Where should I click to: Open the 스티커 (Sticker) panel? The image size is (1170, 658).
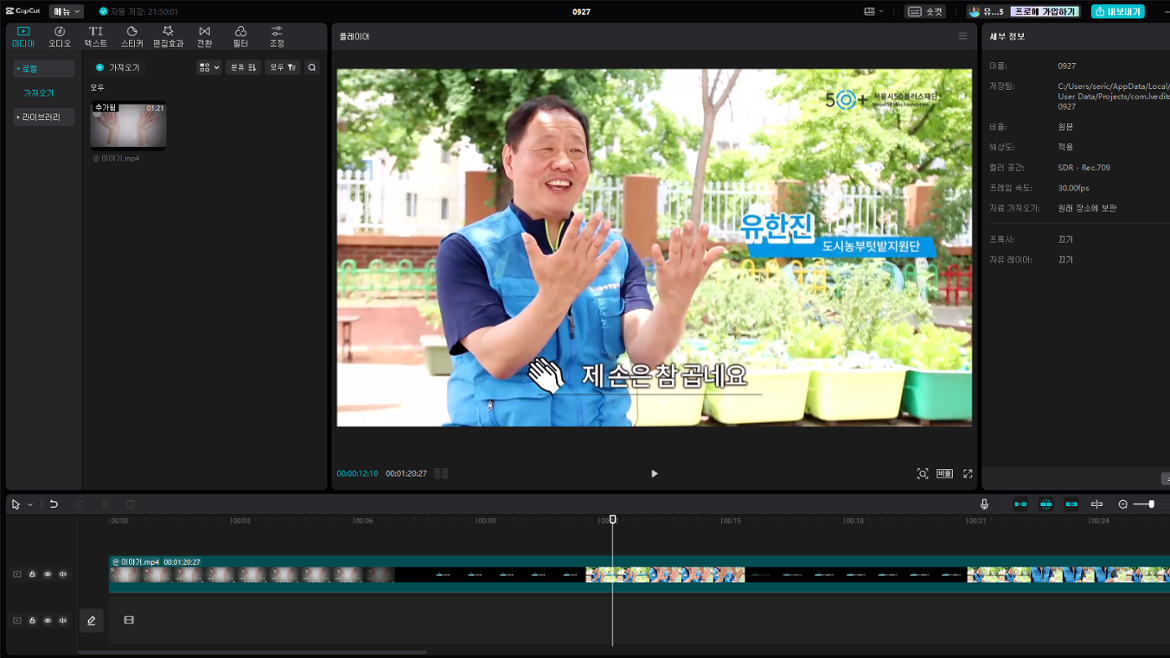click(x=132, y=37)
